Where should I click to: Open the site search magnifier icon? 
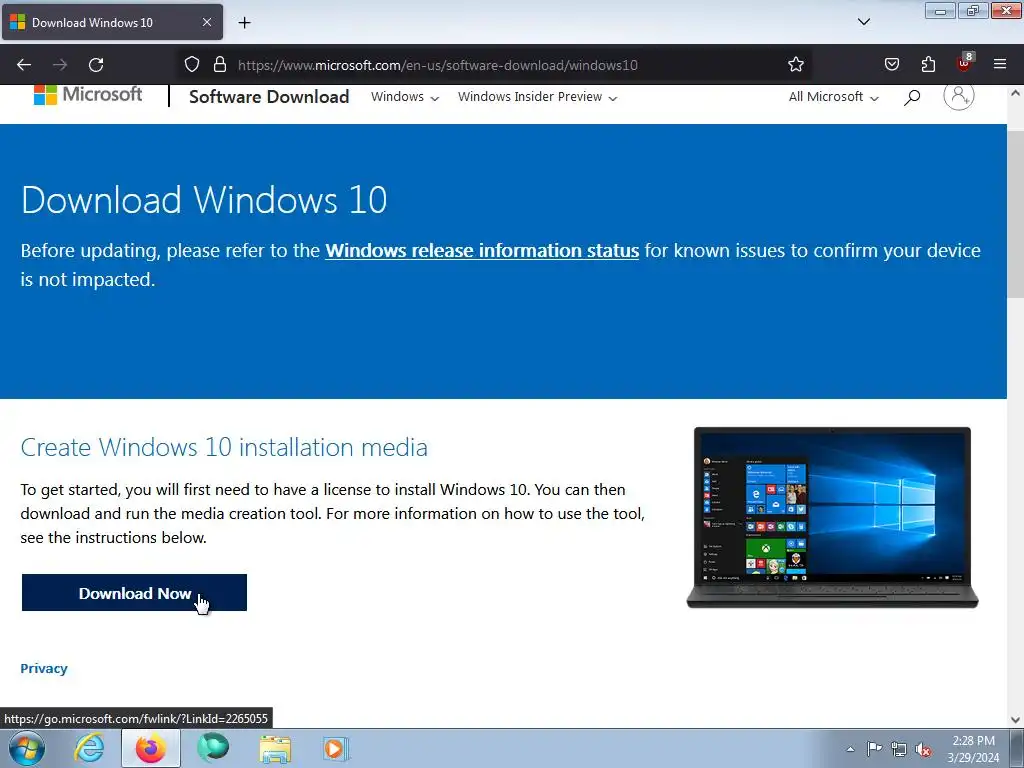click(x=912, y=97)
